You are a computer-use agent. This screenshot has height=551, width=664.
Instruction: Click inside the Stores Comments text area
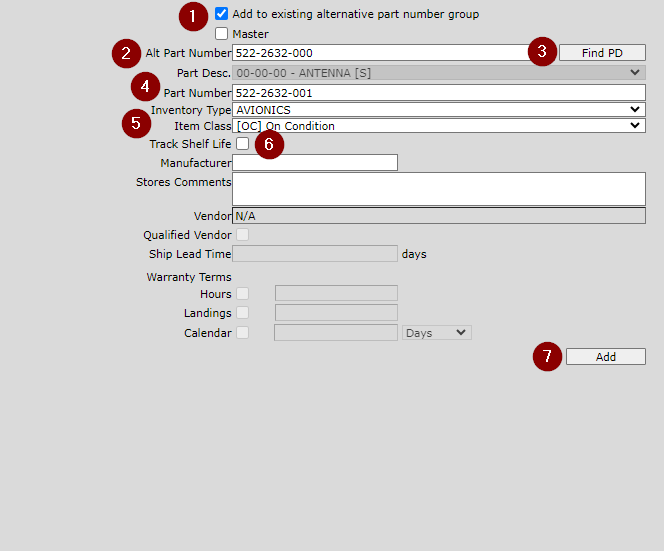pos(438,188)
